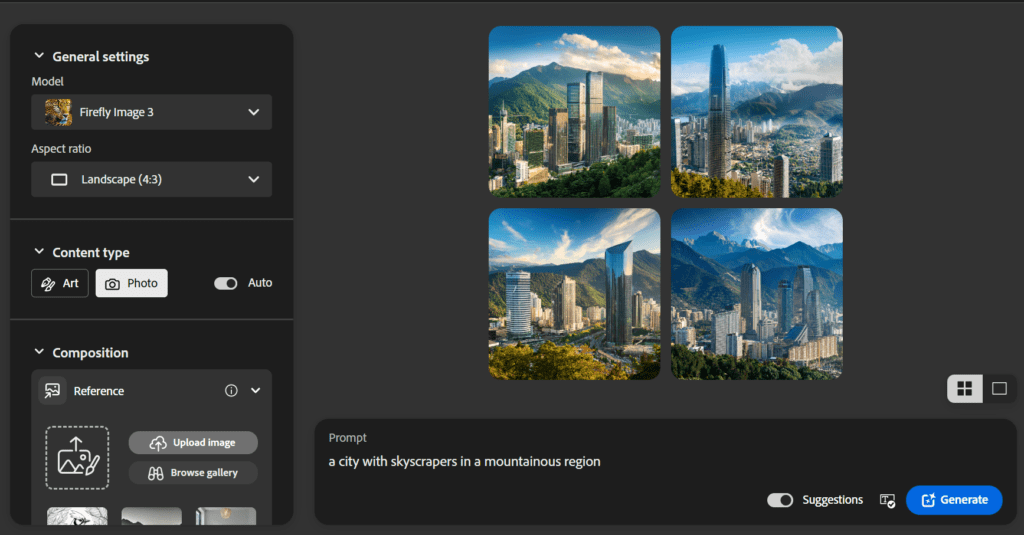Click the dashed image drop zone
Screen dimensions: 1024x535
77,458
